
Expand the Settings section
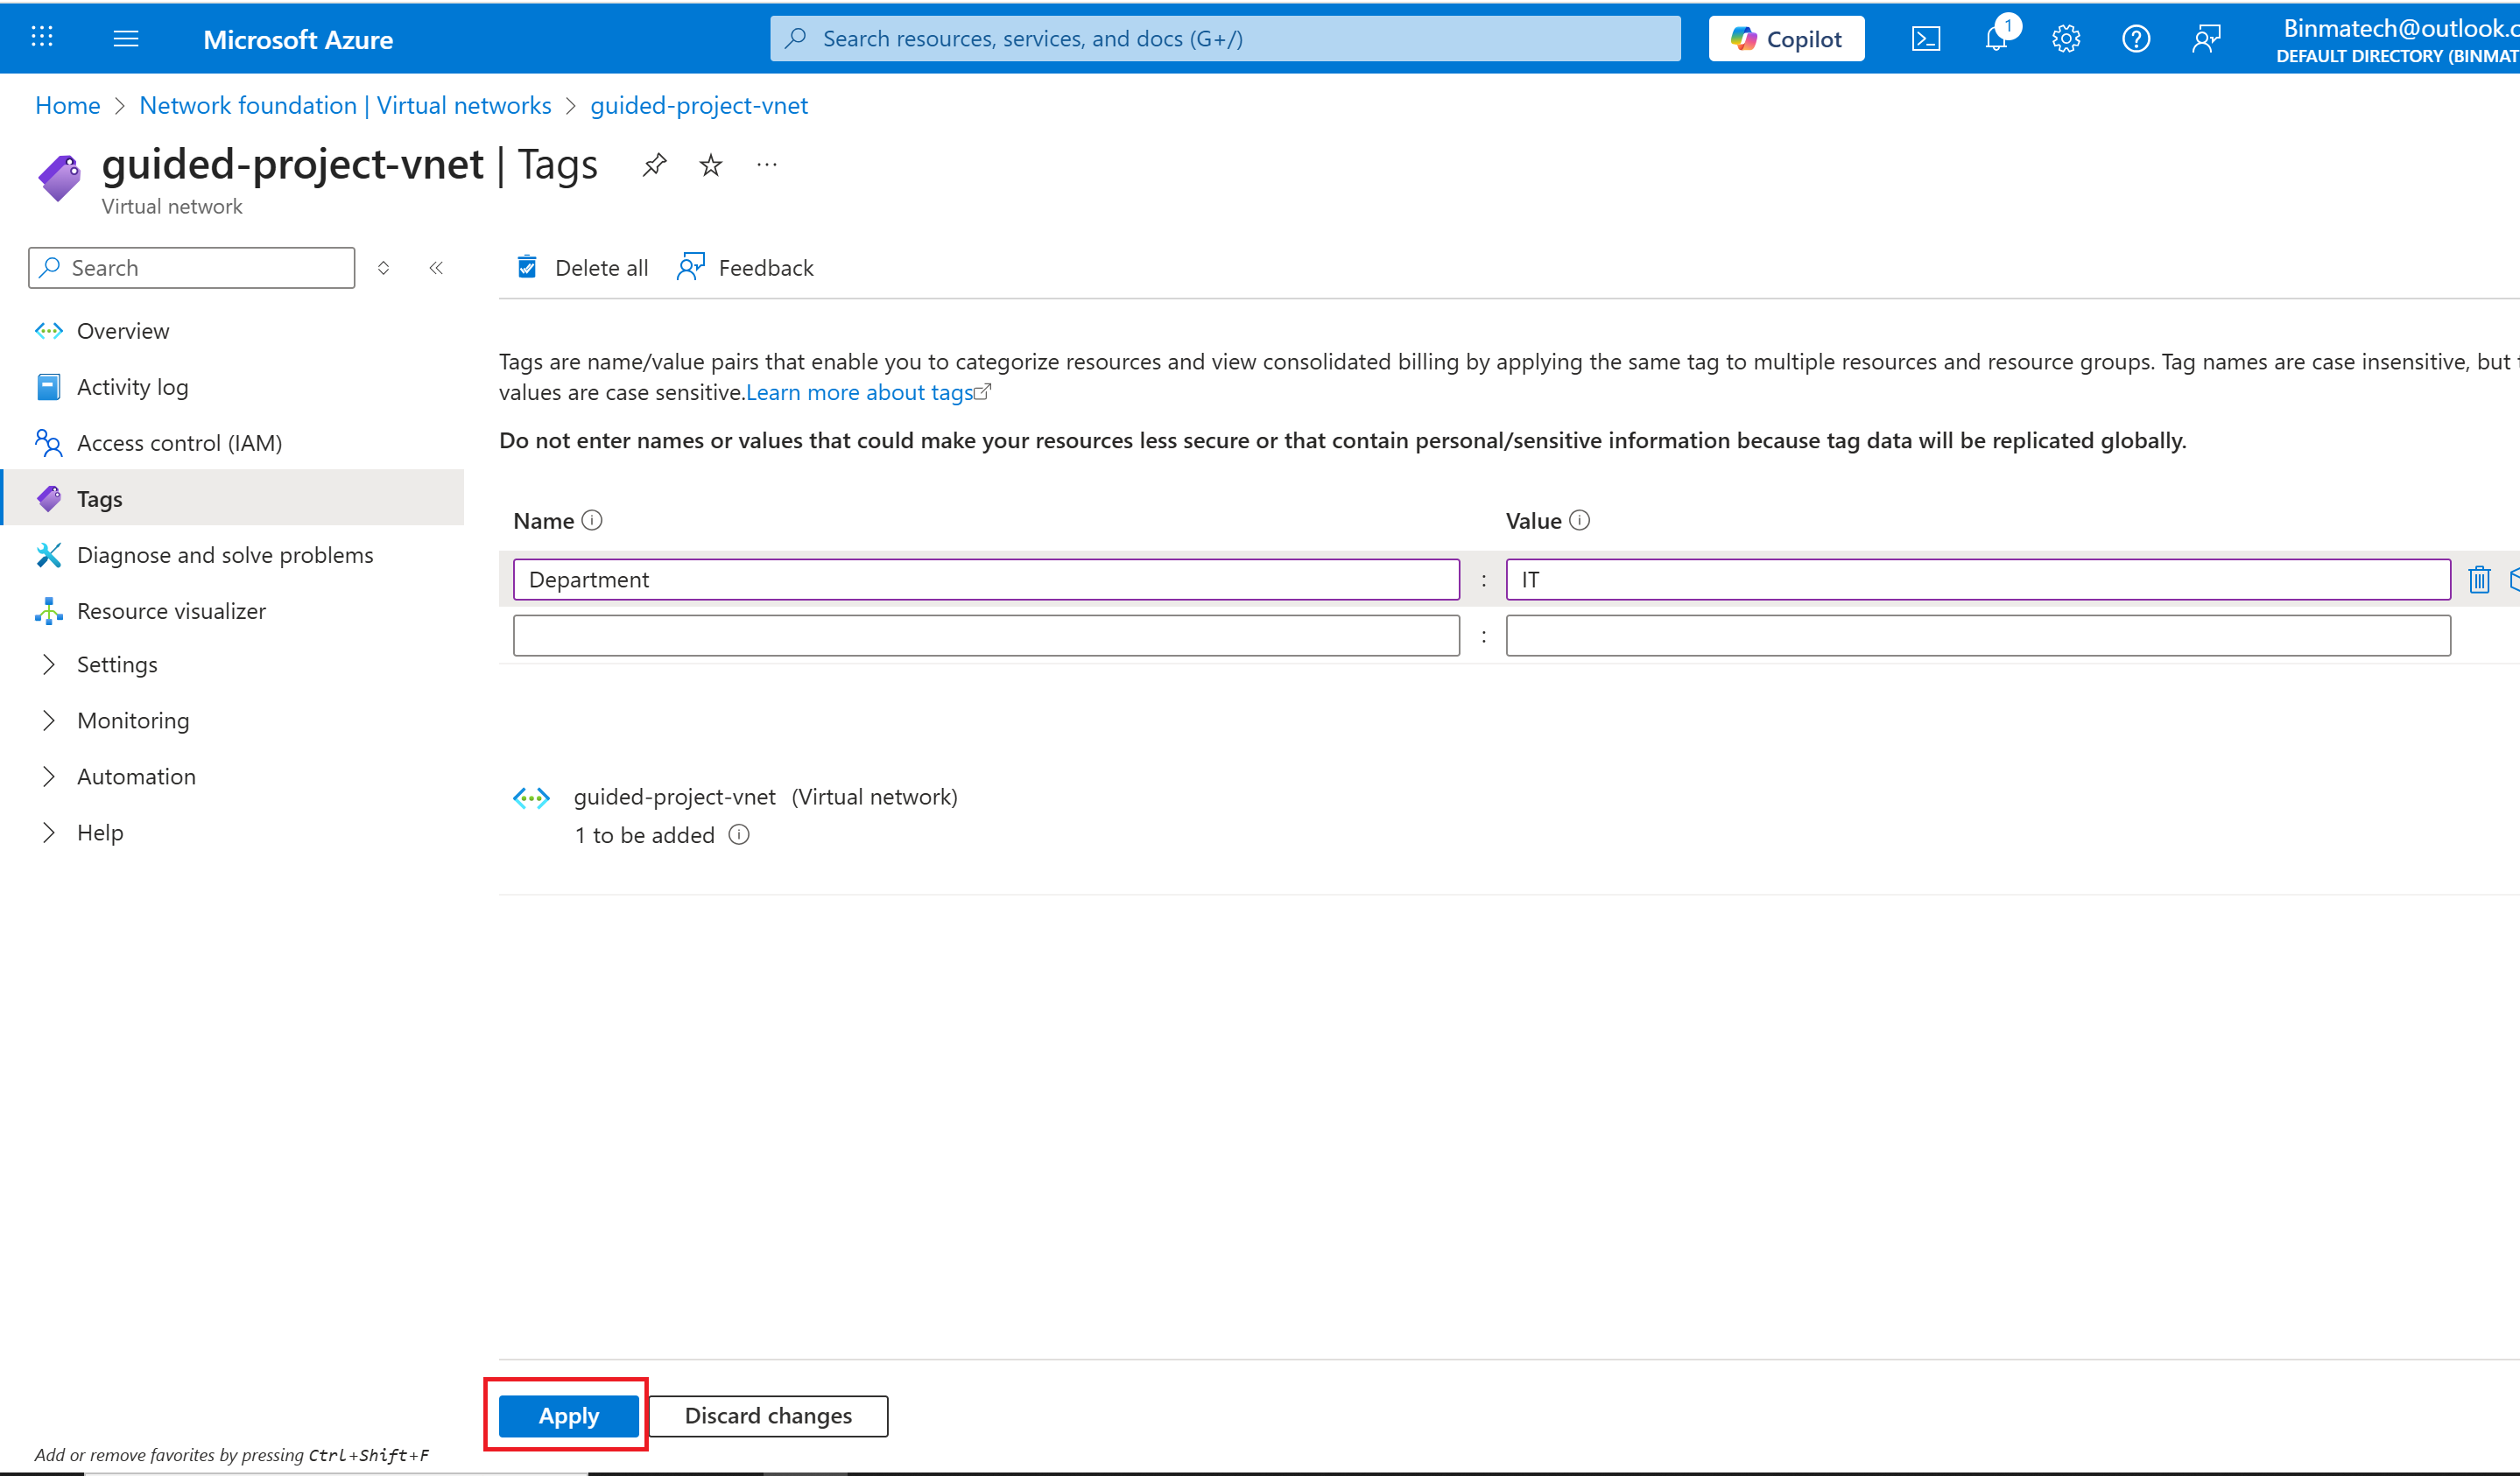[x=117, y=665]
